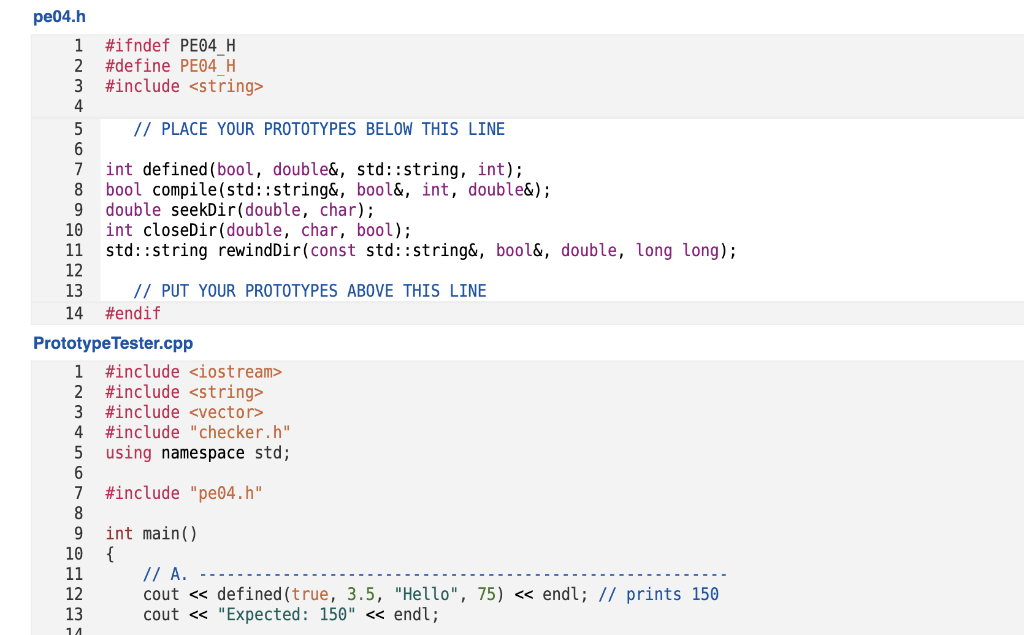The width and height of the screenshot is (1024, 635).
Task: Select the using namespace std line
Action: (x=197, y=452)
